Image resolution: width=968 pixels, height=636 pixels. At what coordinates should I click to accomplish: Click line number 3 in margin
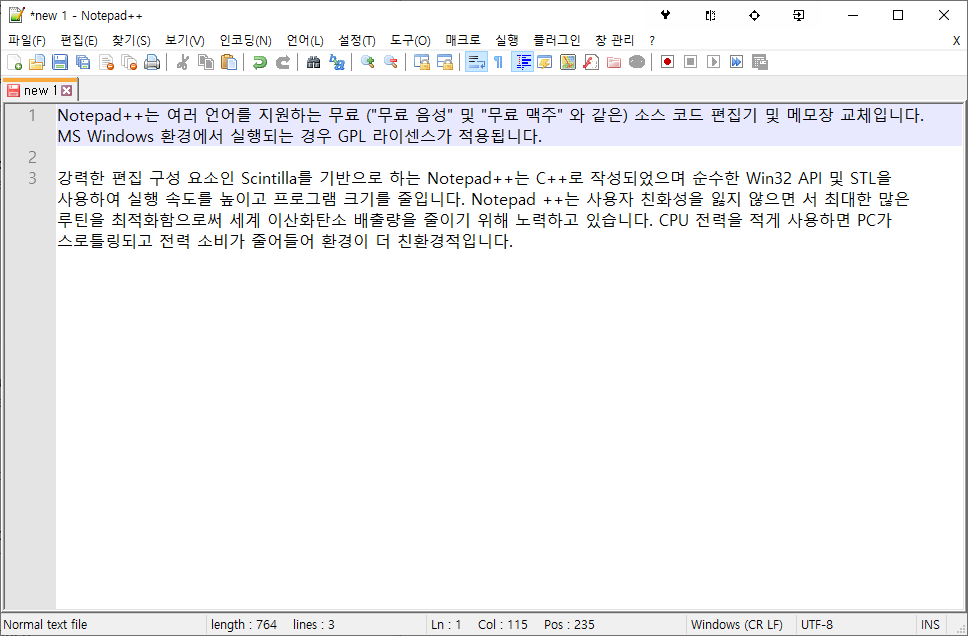click(x=33, y=178)
